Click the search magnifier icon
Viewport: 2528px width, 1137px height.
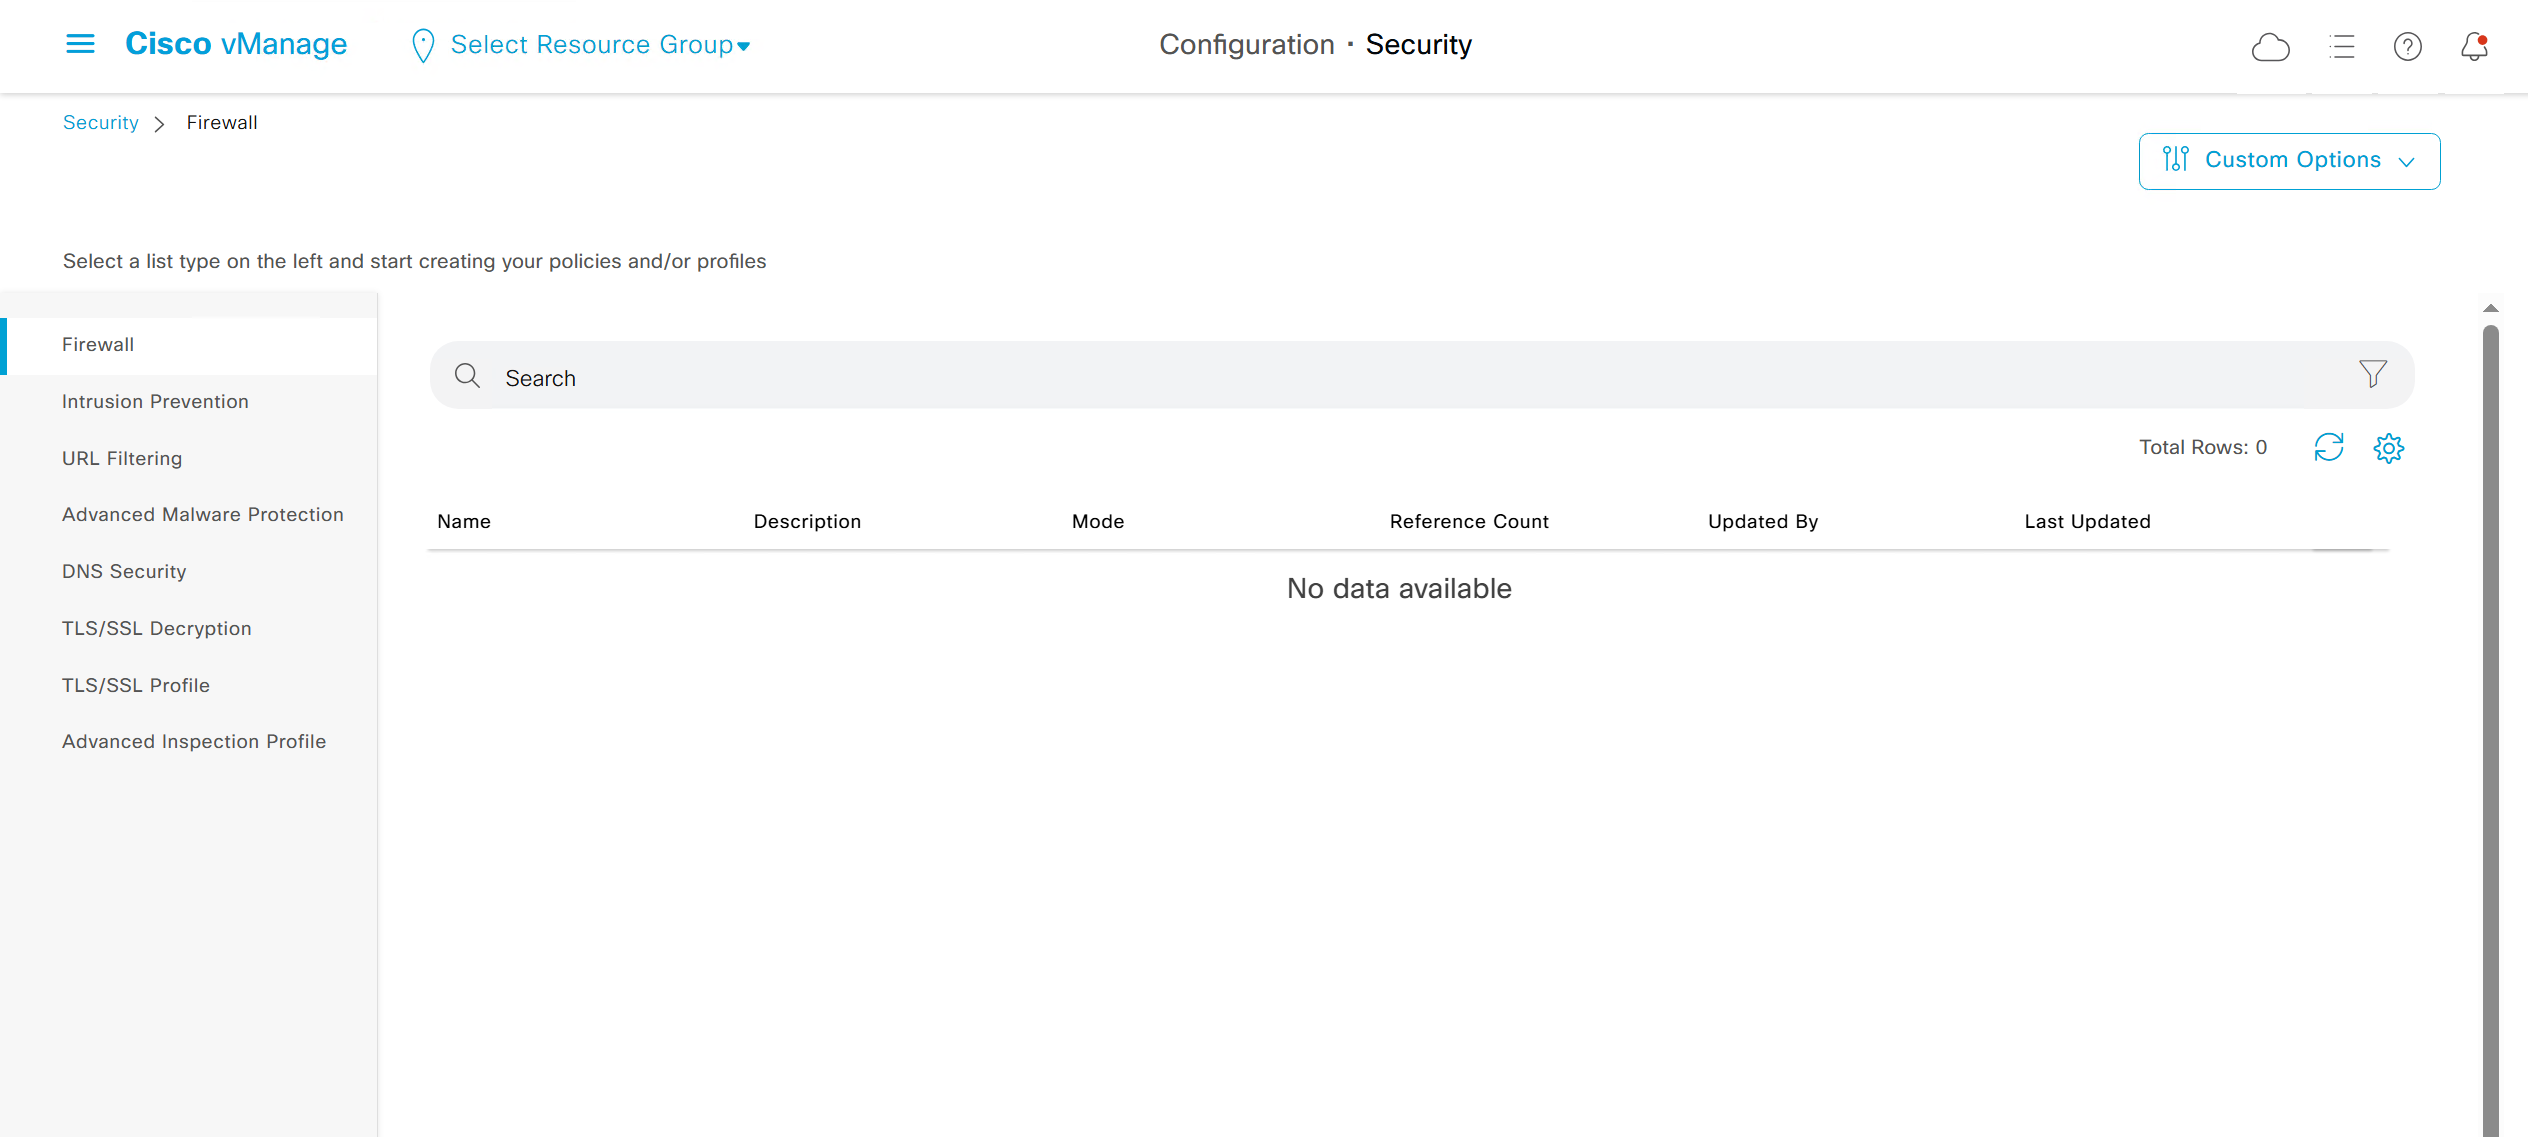[467, 376]
